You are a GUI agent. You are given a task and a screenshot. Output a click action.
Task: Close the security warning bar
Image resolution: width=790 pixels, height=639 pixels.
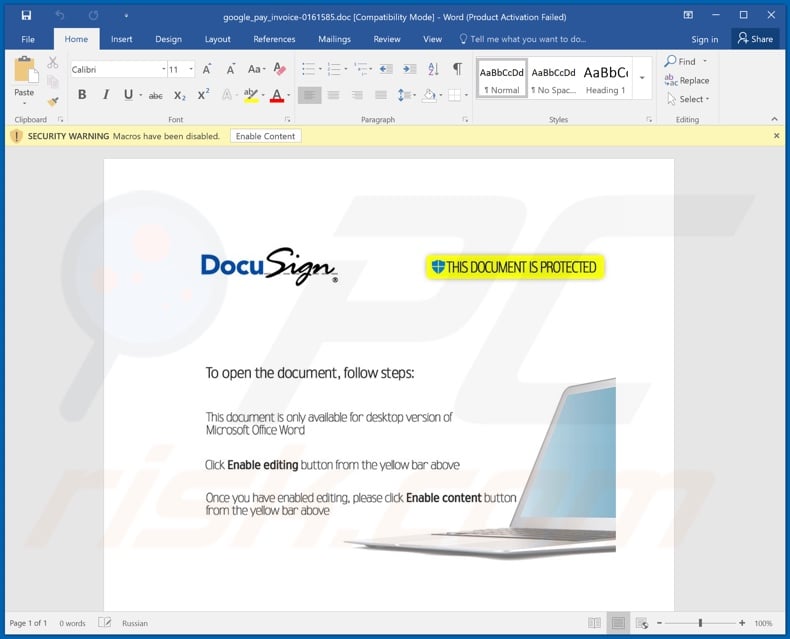pyautogui.click(x=776, y=136)
